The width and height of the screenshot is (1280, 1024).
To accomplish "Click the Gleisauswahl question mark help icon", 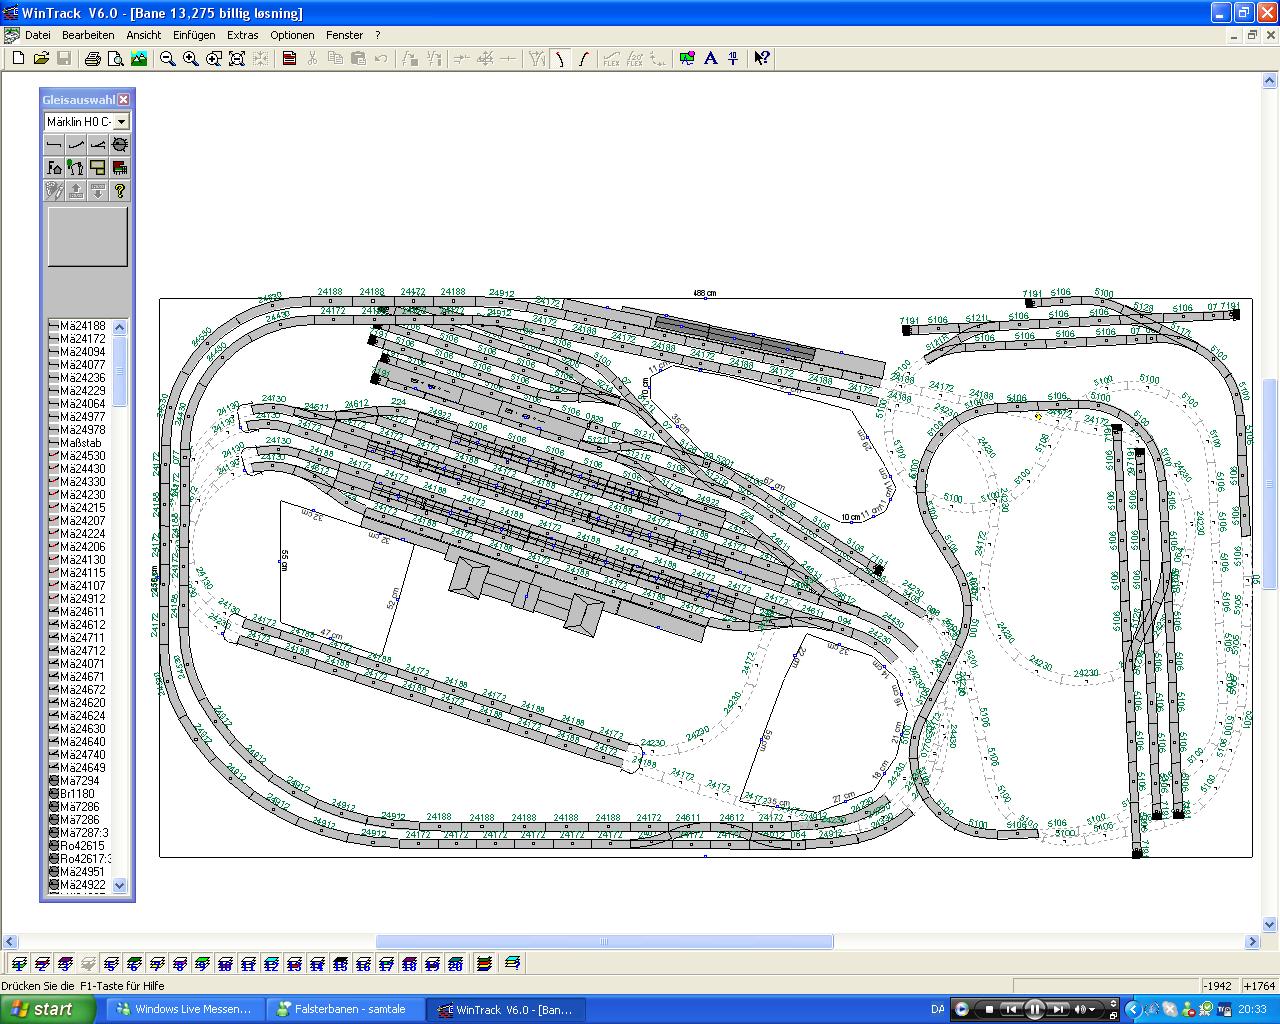I will 120,190.
